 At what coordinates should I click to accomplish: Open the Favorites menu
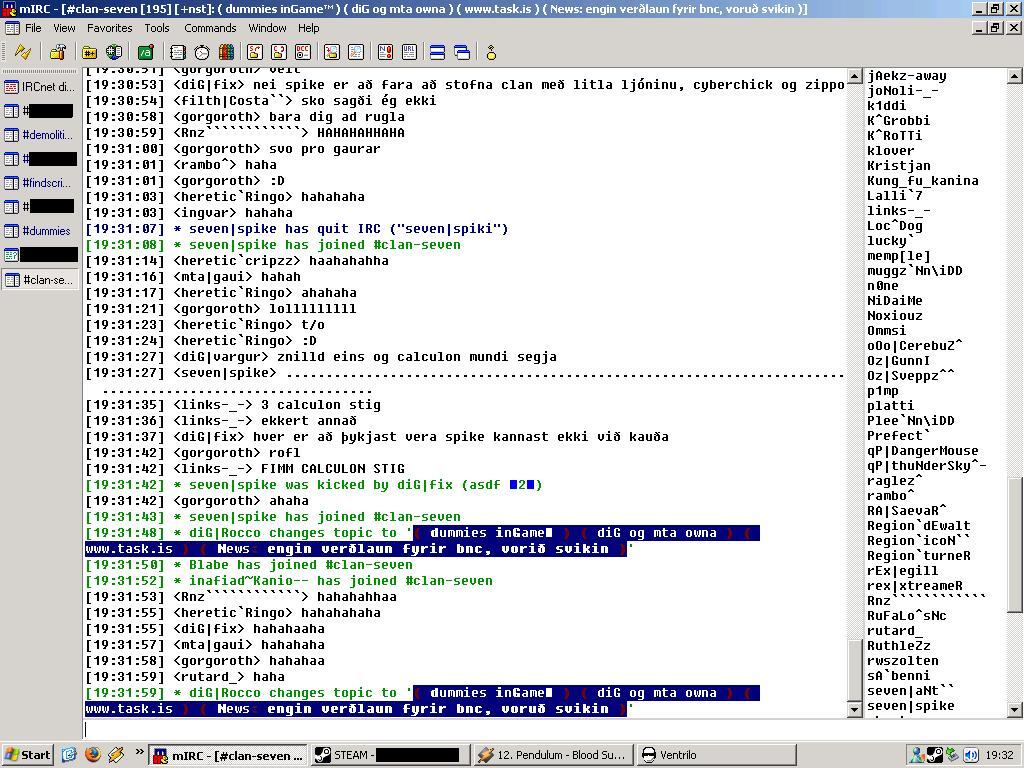(110, 28)
